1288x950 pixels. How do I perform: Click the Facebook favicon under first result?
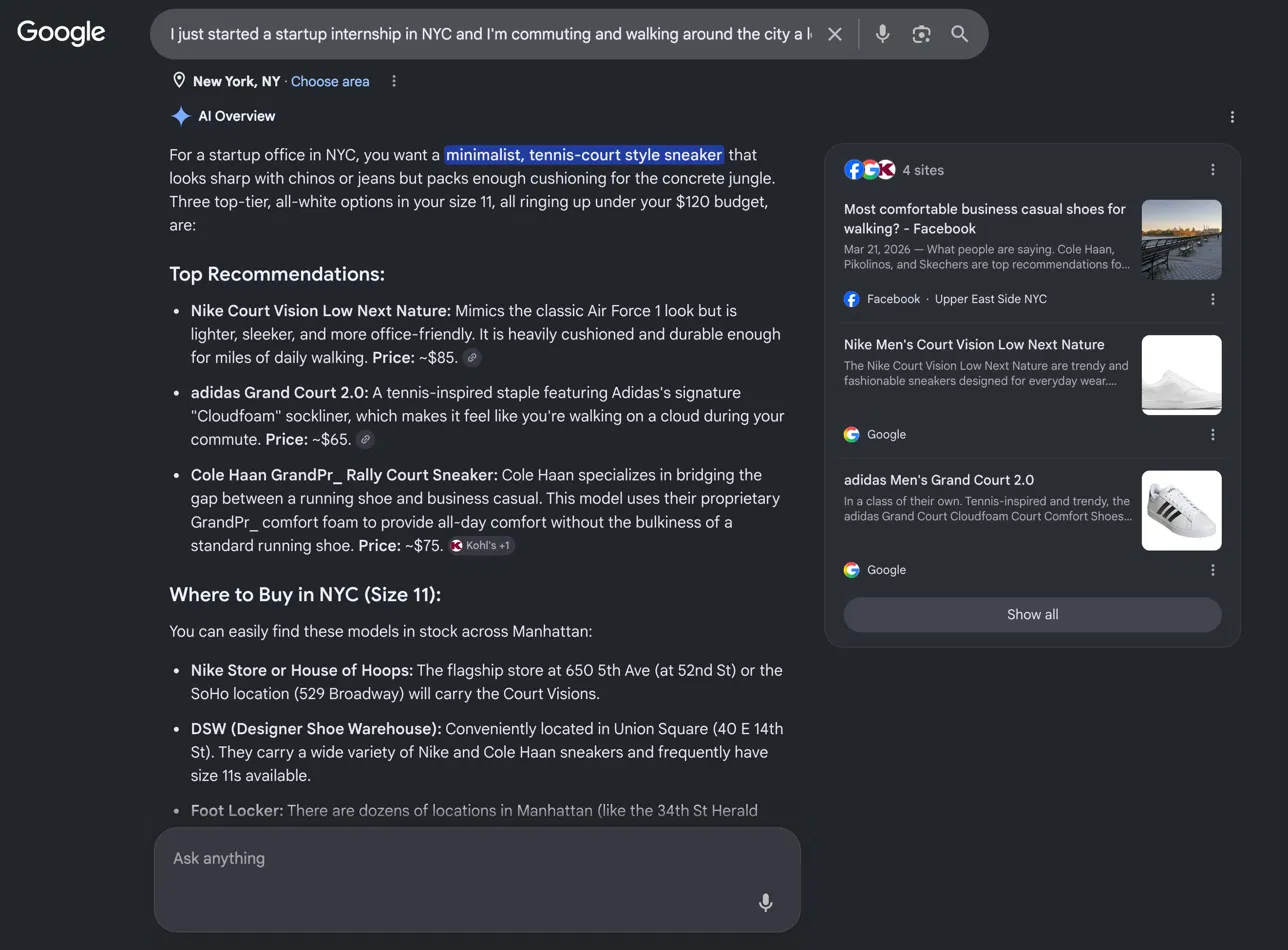852,299
